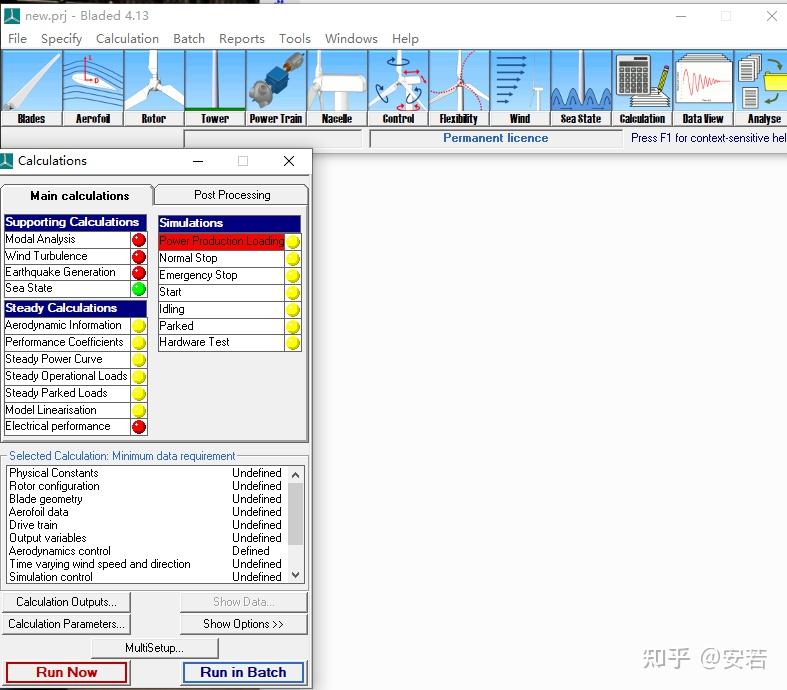The height and width of the screenshot is (690, 787).
Task: Click the Run Now button
Action: click(x=66, y=672)
